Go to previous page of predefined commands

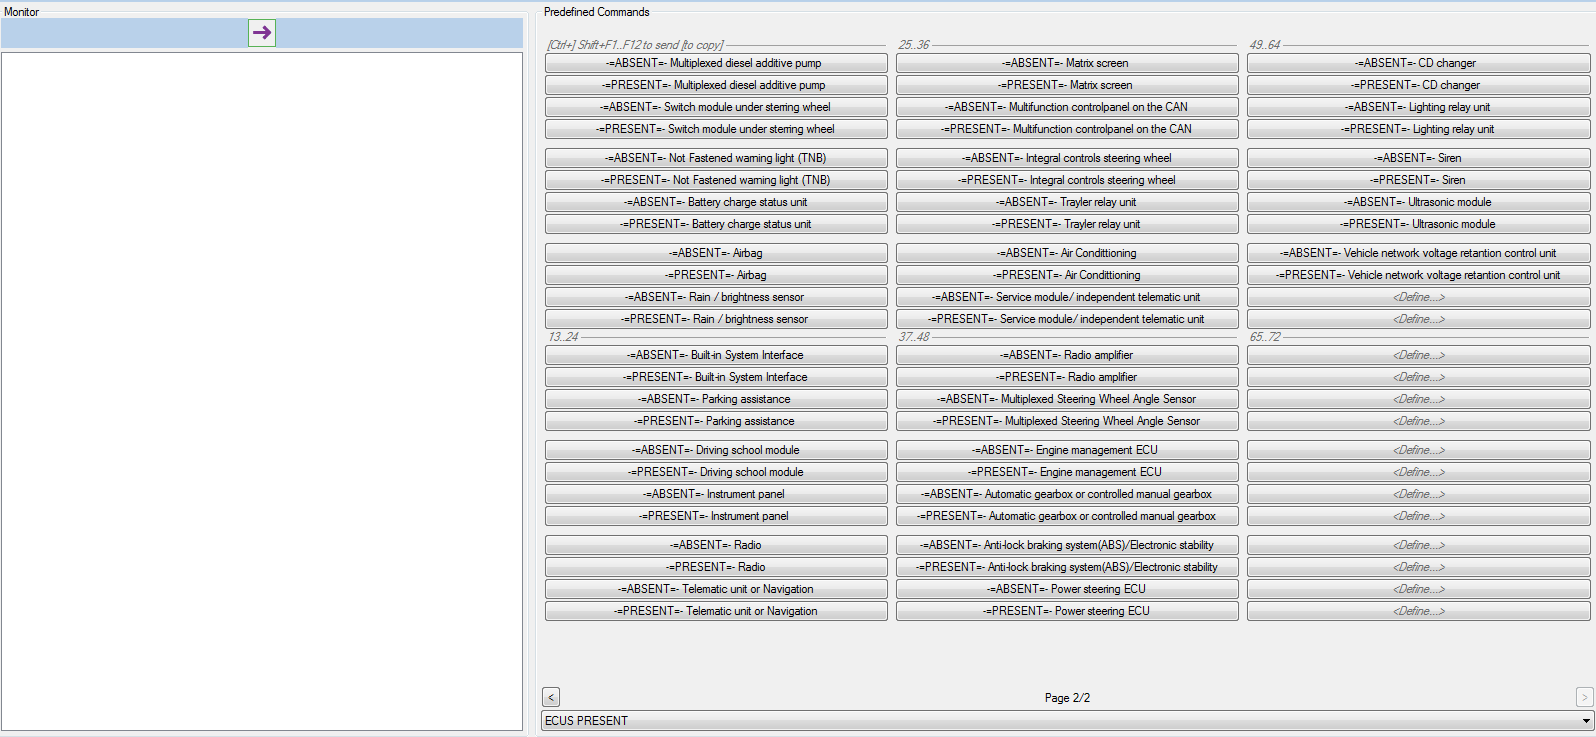(x=551, y=697)
